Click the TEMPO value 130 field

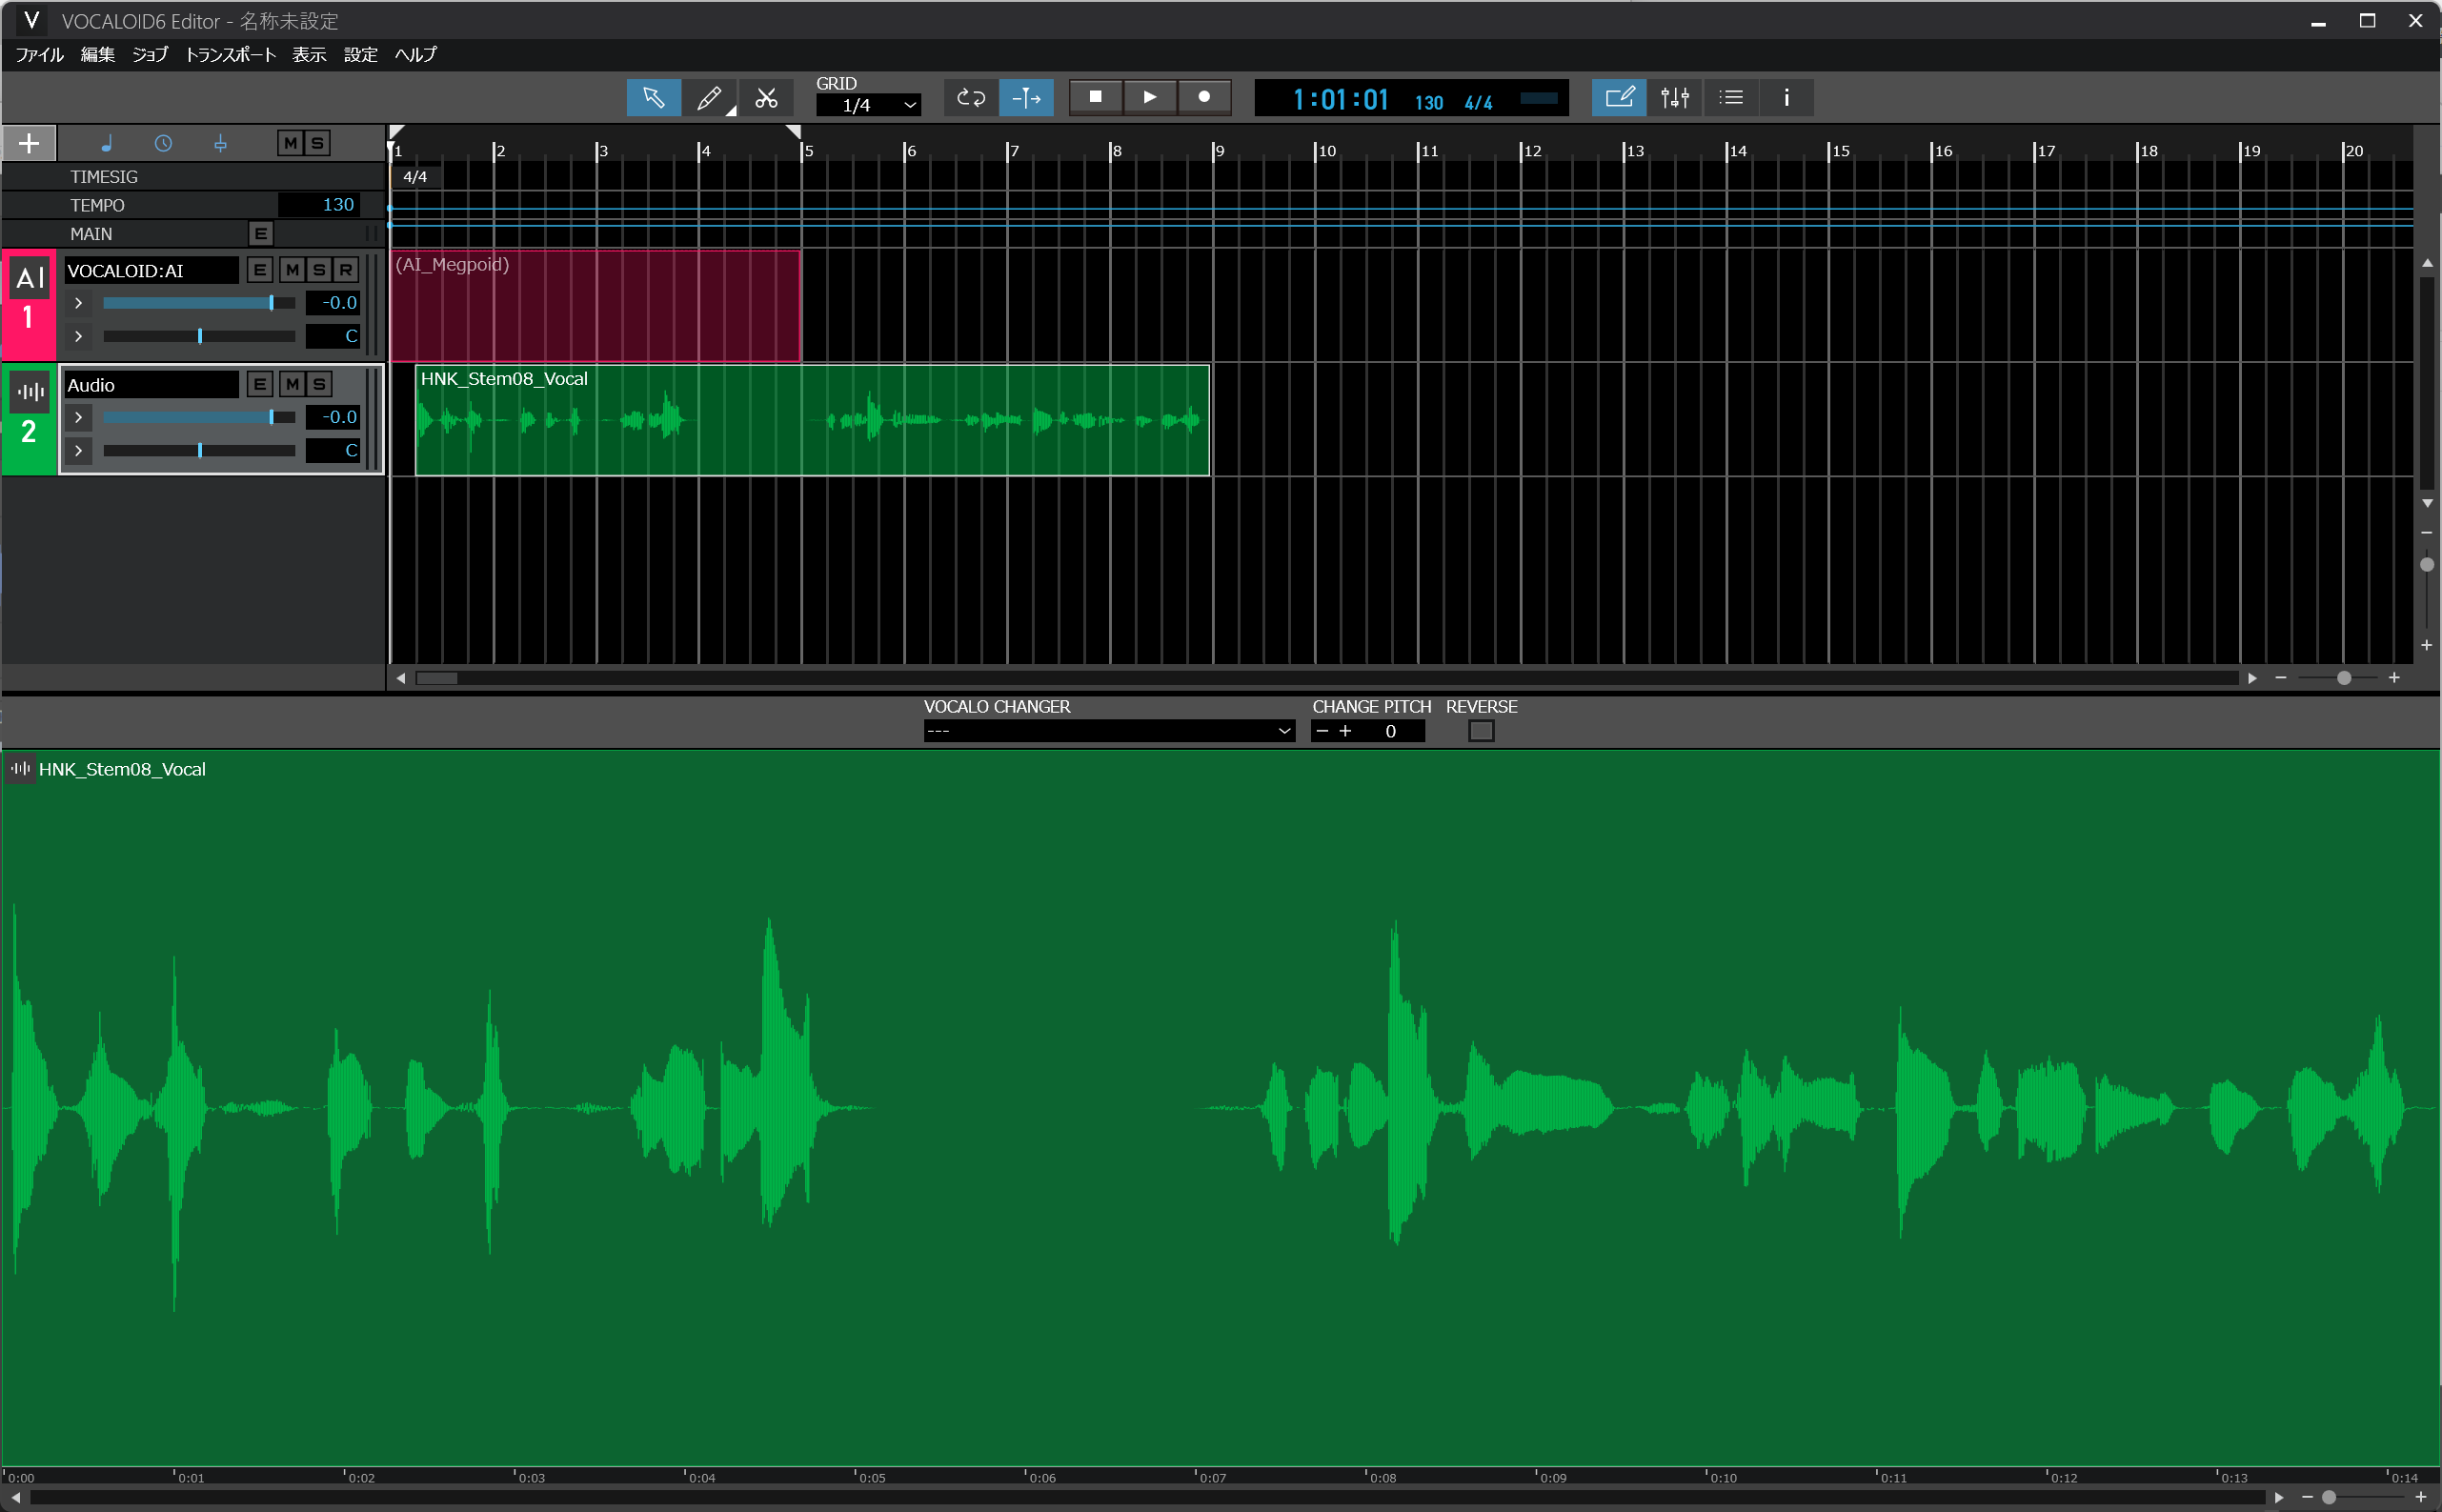pos(318,205)
